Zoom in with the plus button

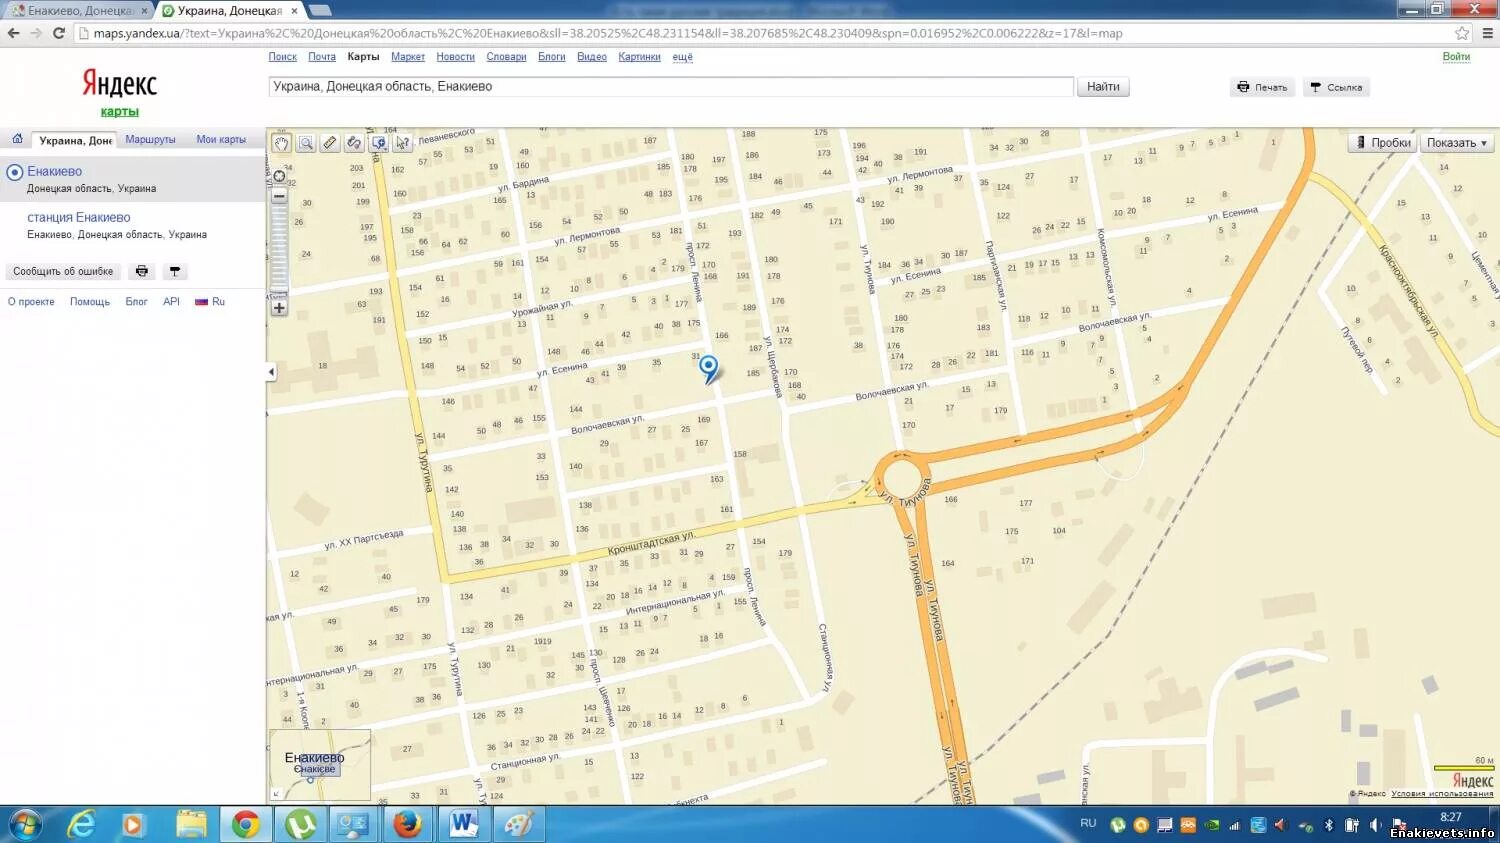point(279,308)
